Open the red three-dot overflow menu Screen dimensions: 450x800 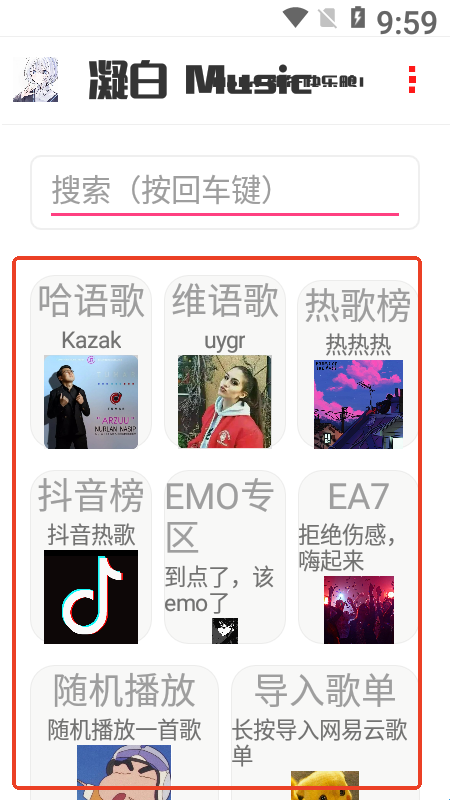click(412, 80)
